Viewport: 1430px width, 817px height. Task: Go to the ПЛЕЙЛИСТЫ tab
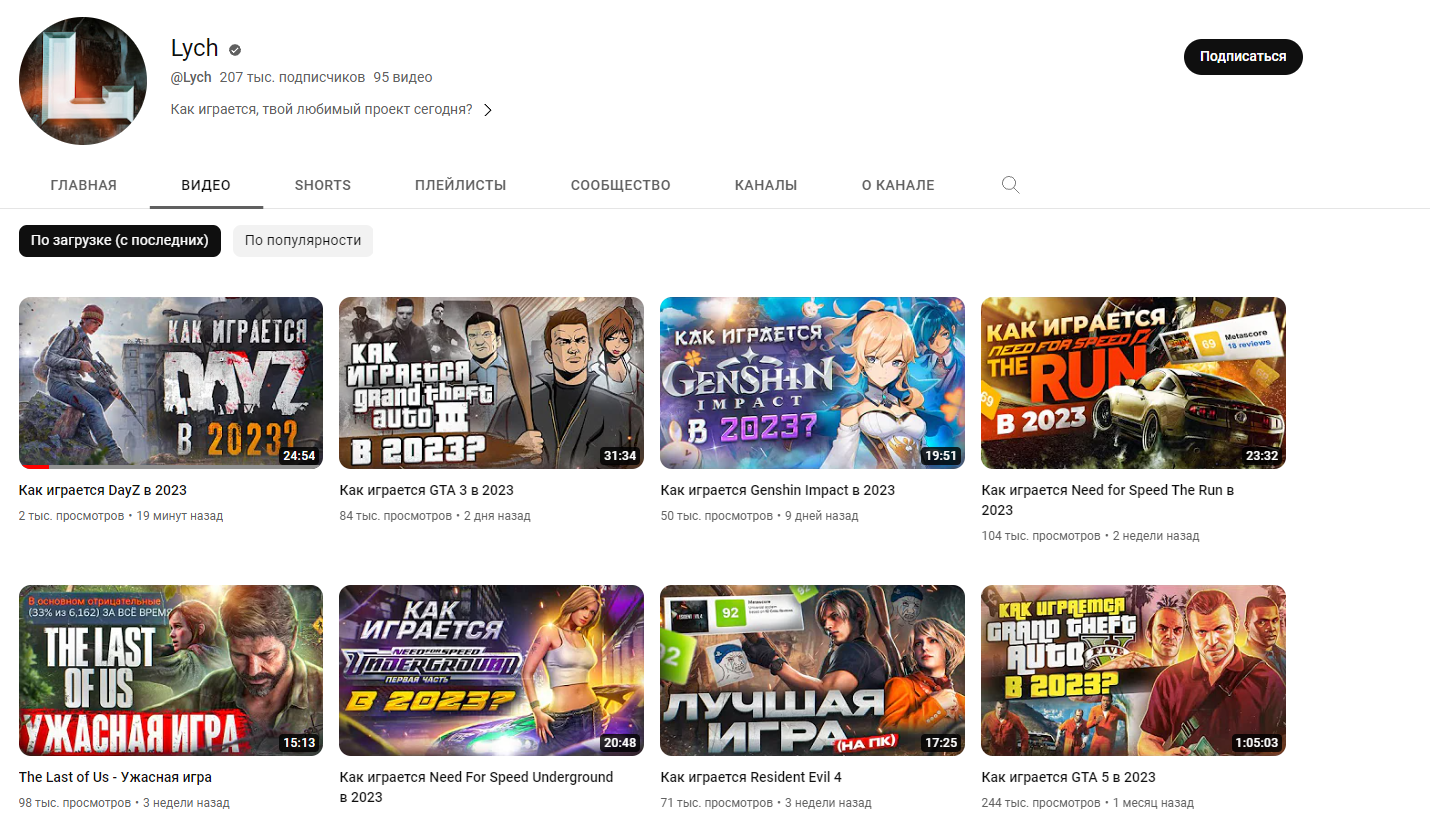(x=461, y=185)
